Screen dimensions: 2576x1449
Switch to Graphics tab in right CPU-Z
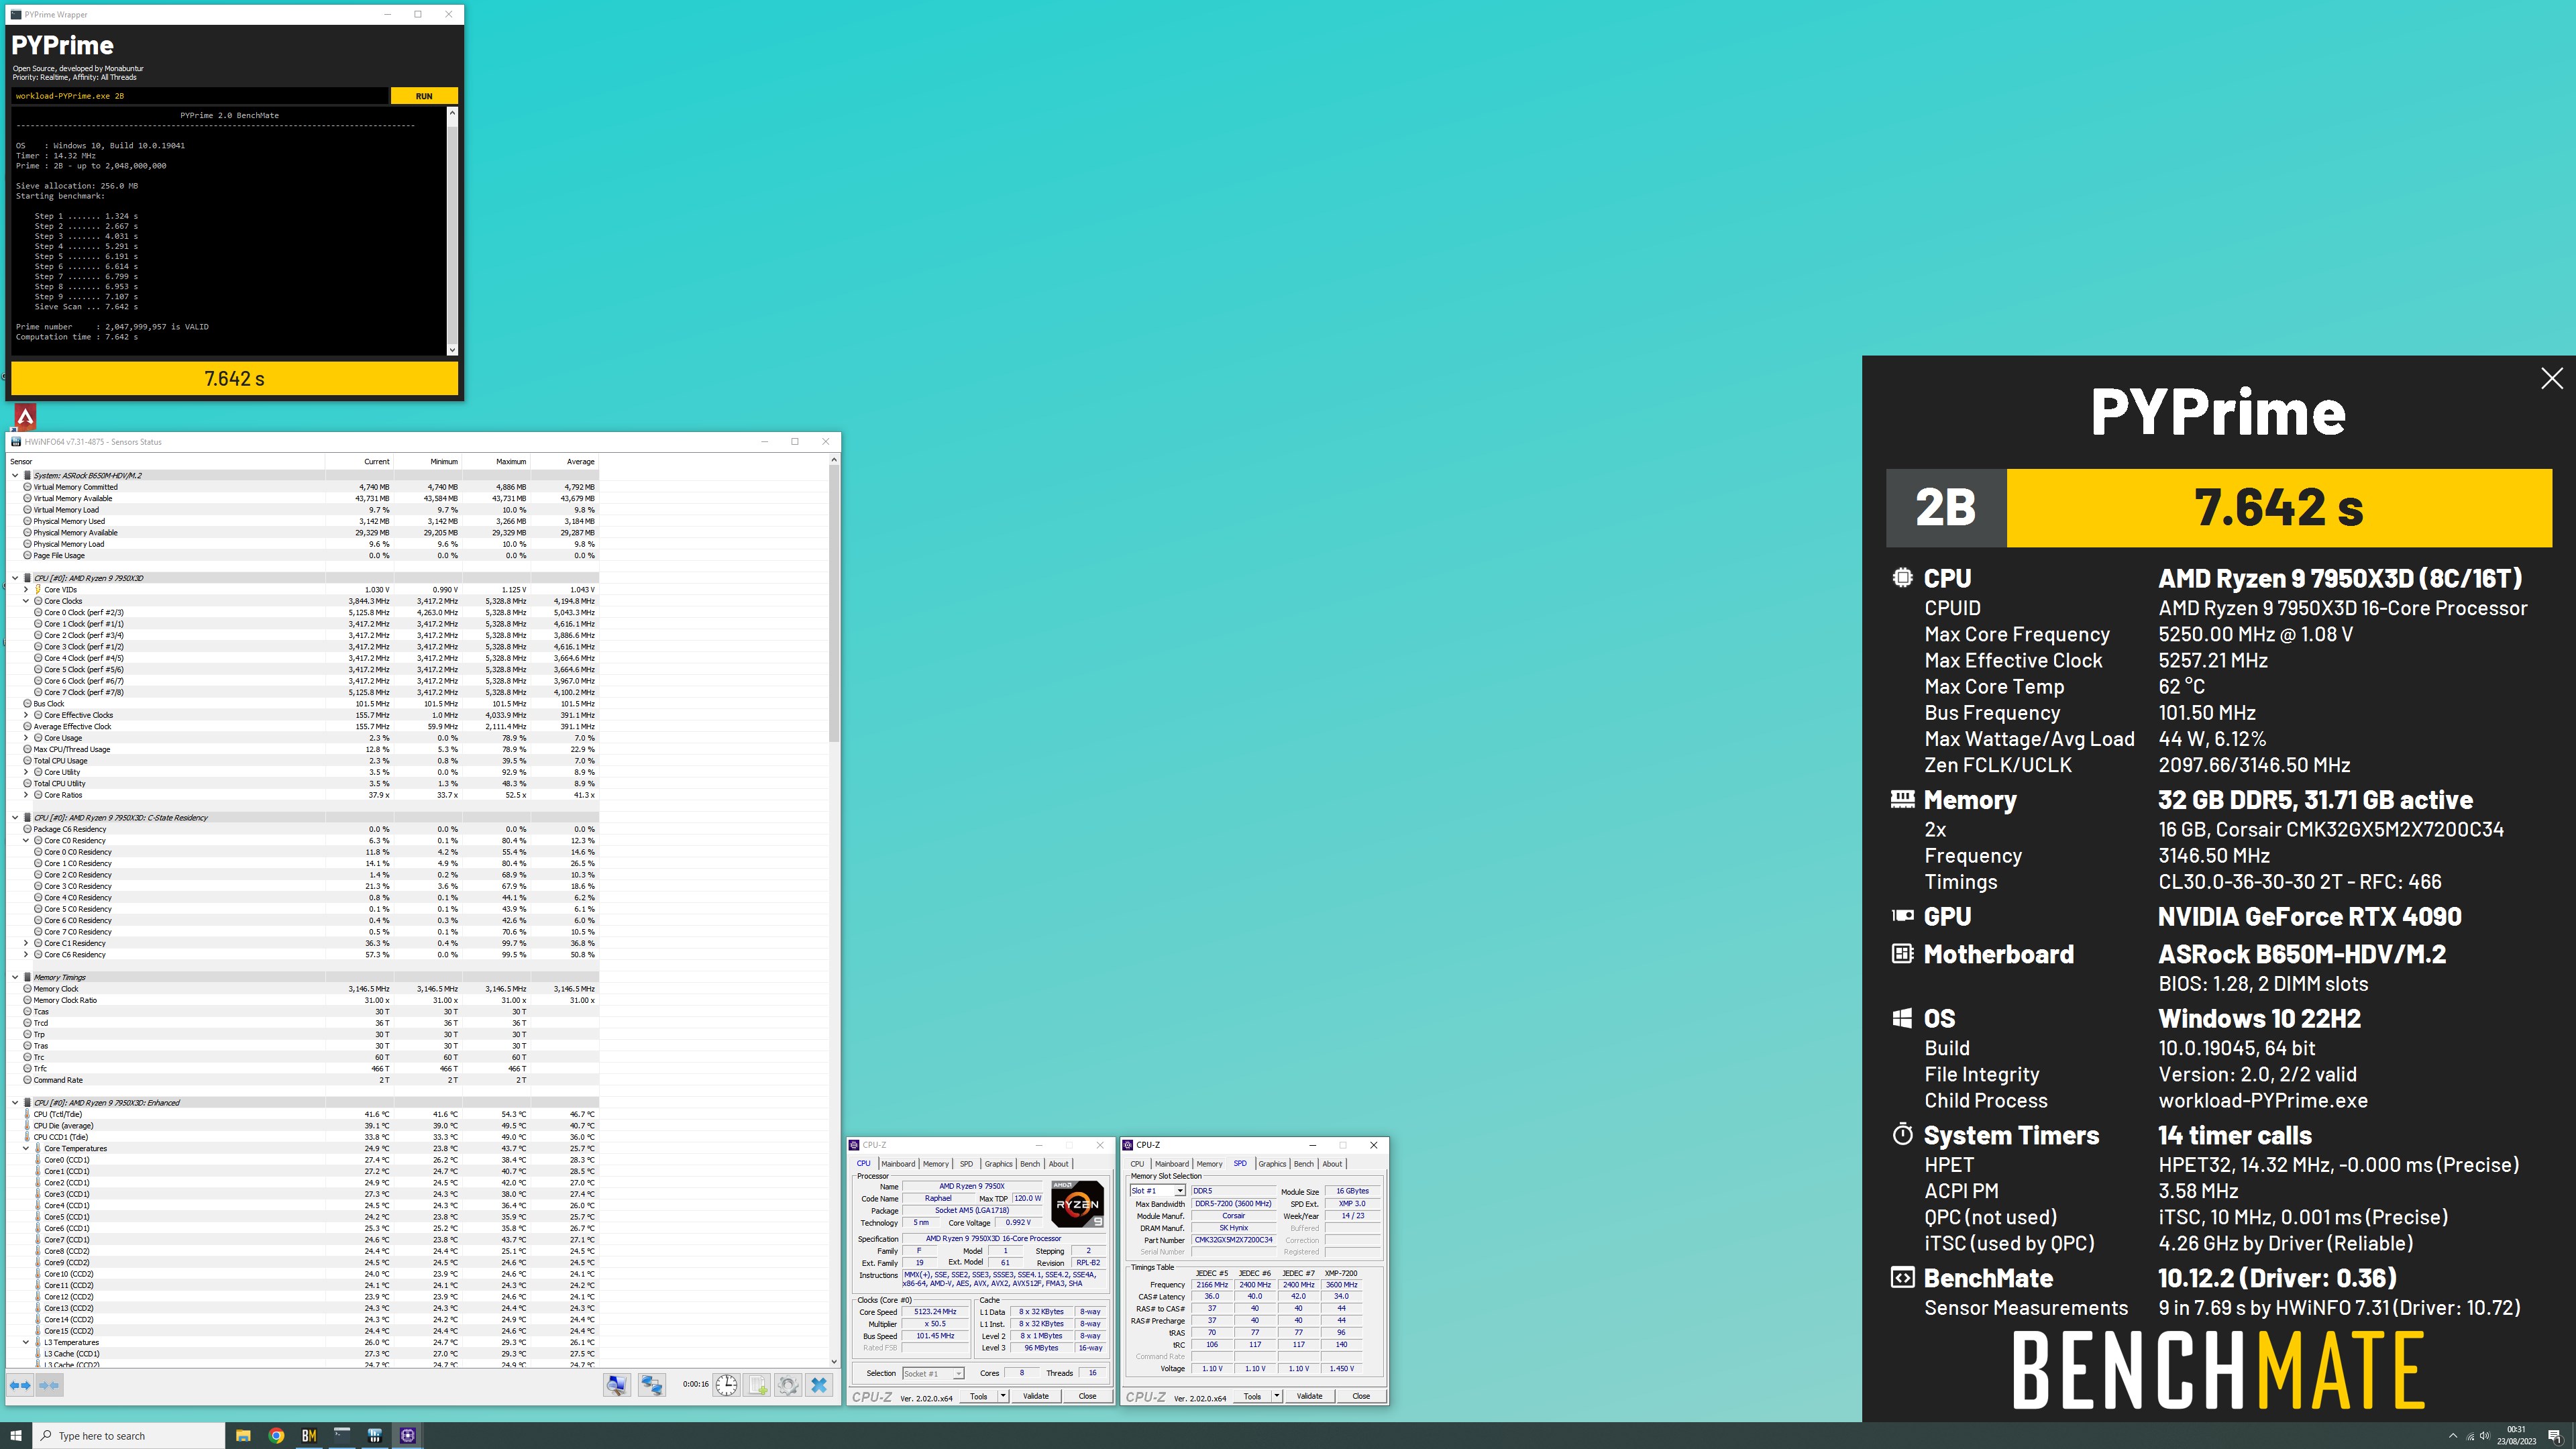pos(1272,1163)
